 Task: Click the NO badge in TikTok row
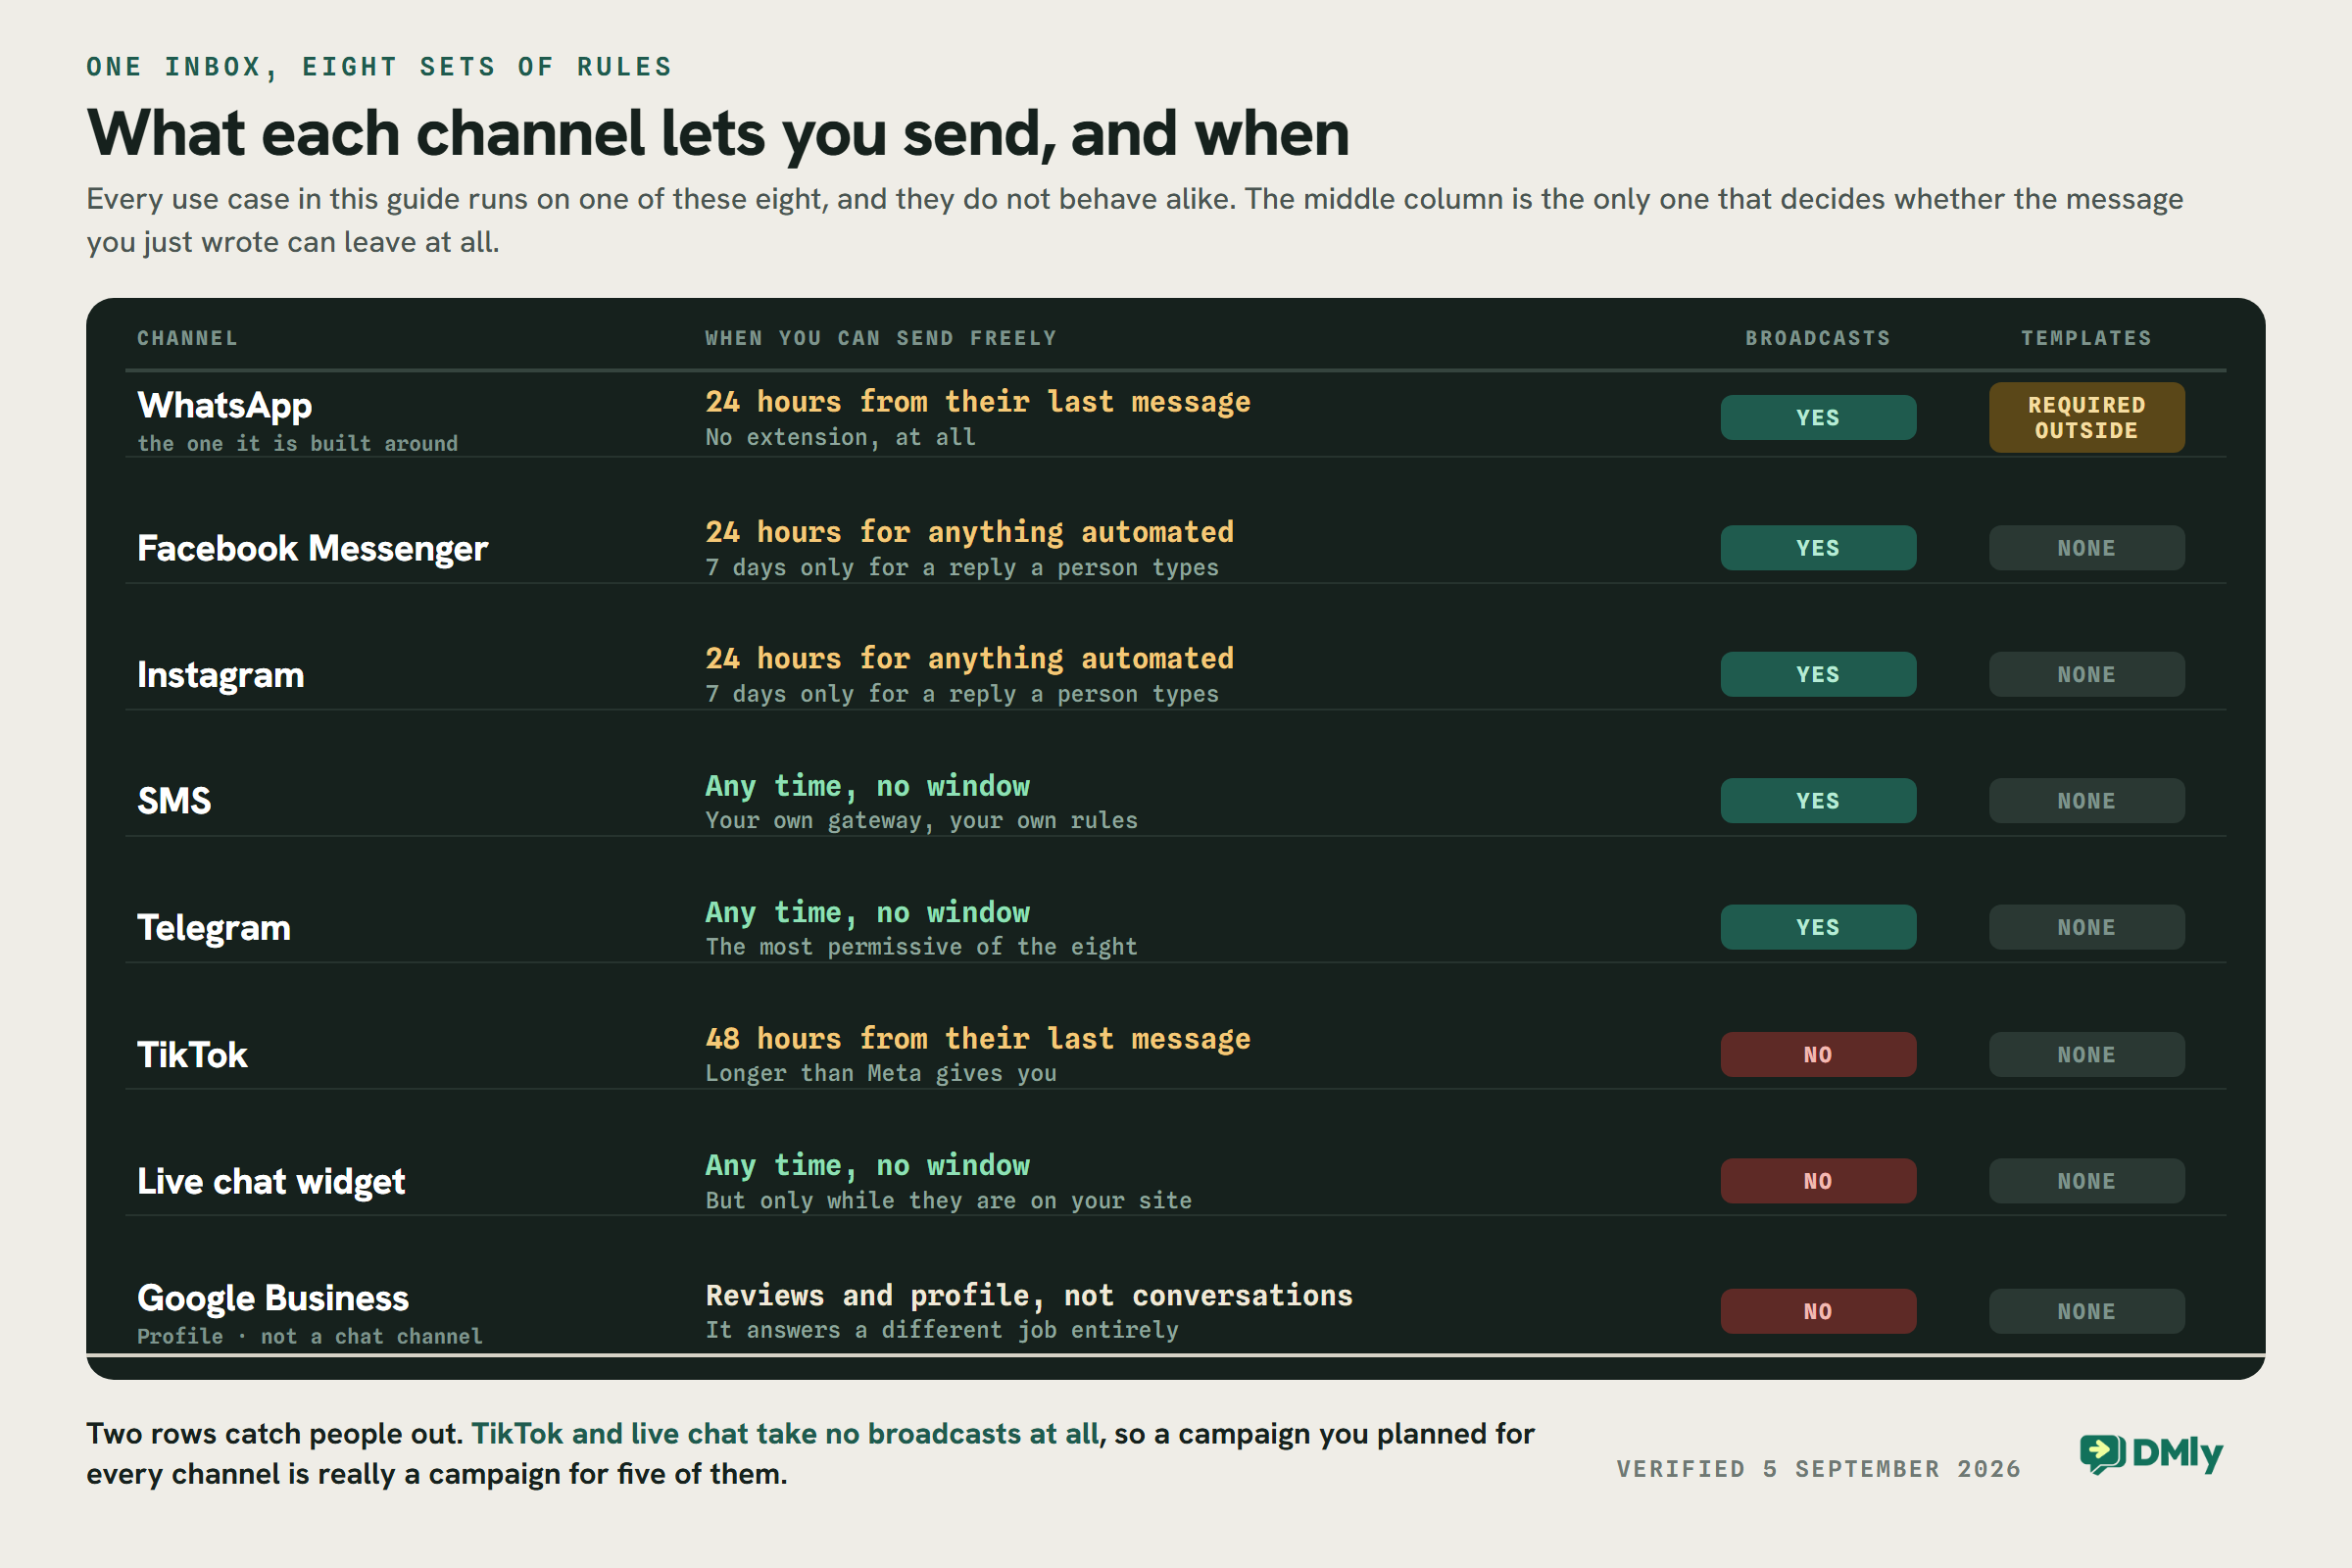coord(1818,1054)
